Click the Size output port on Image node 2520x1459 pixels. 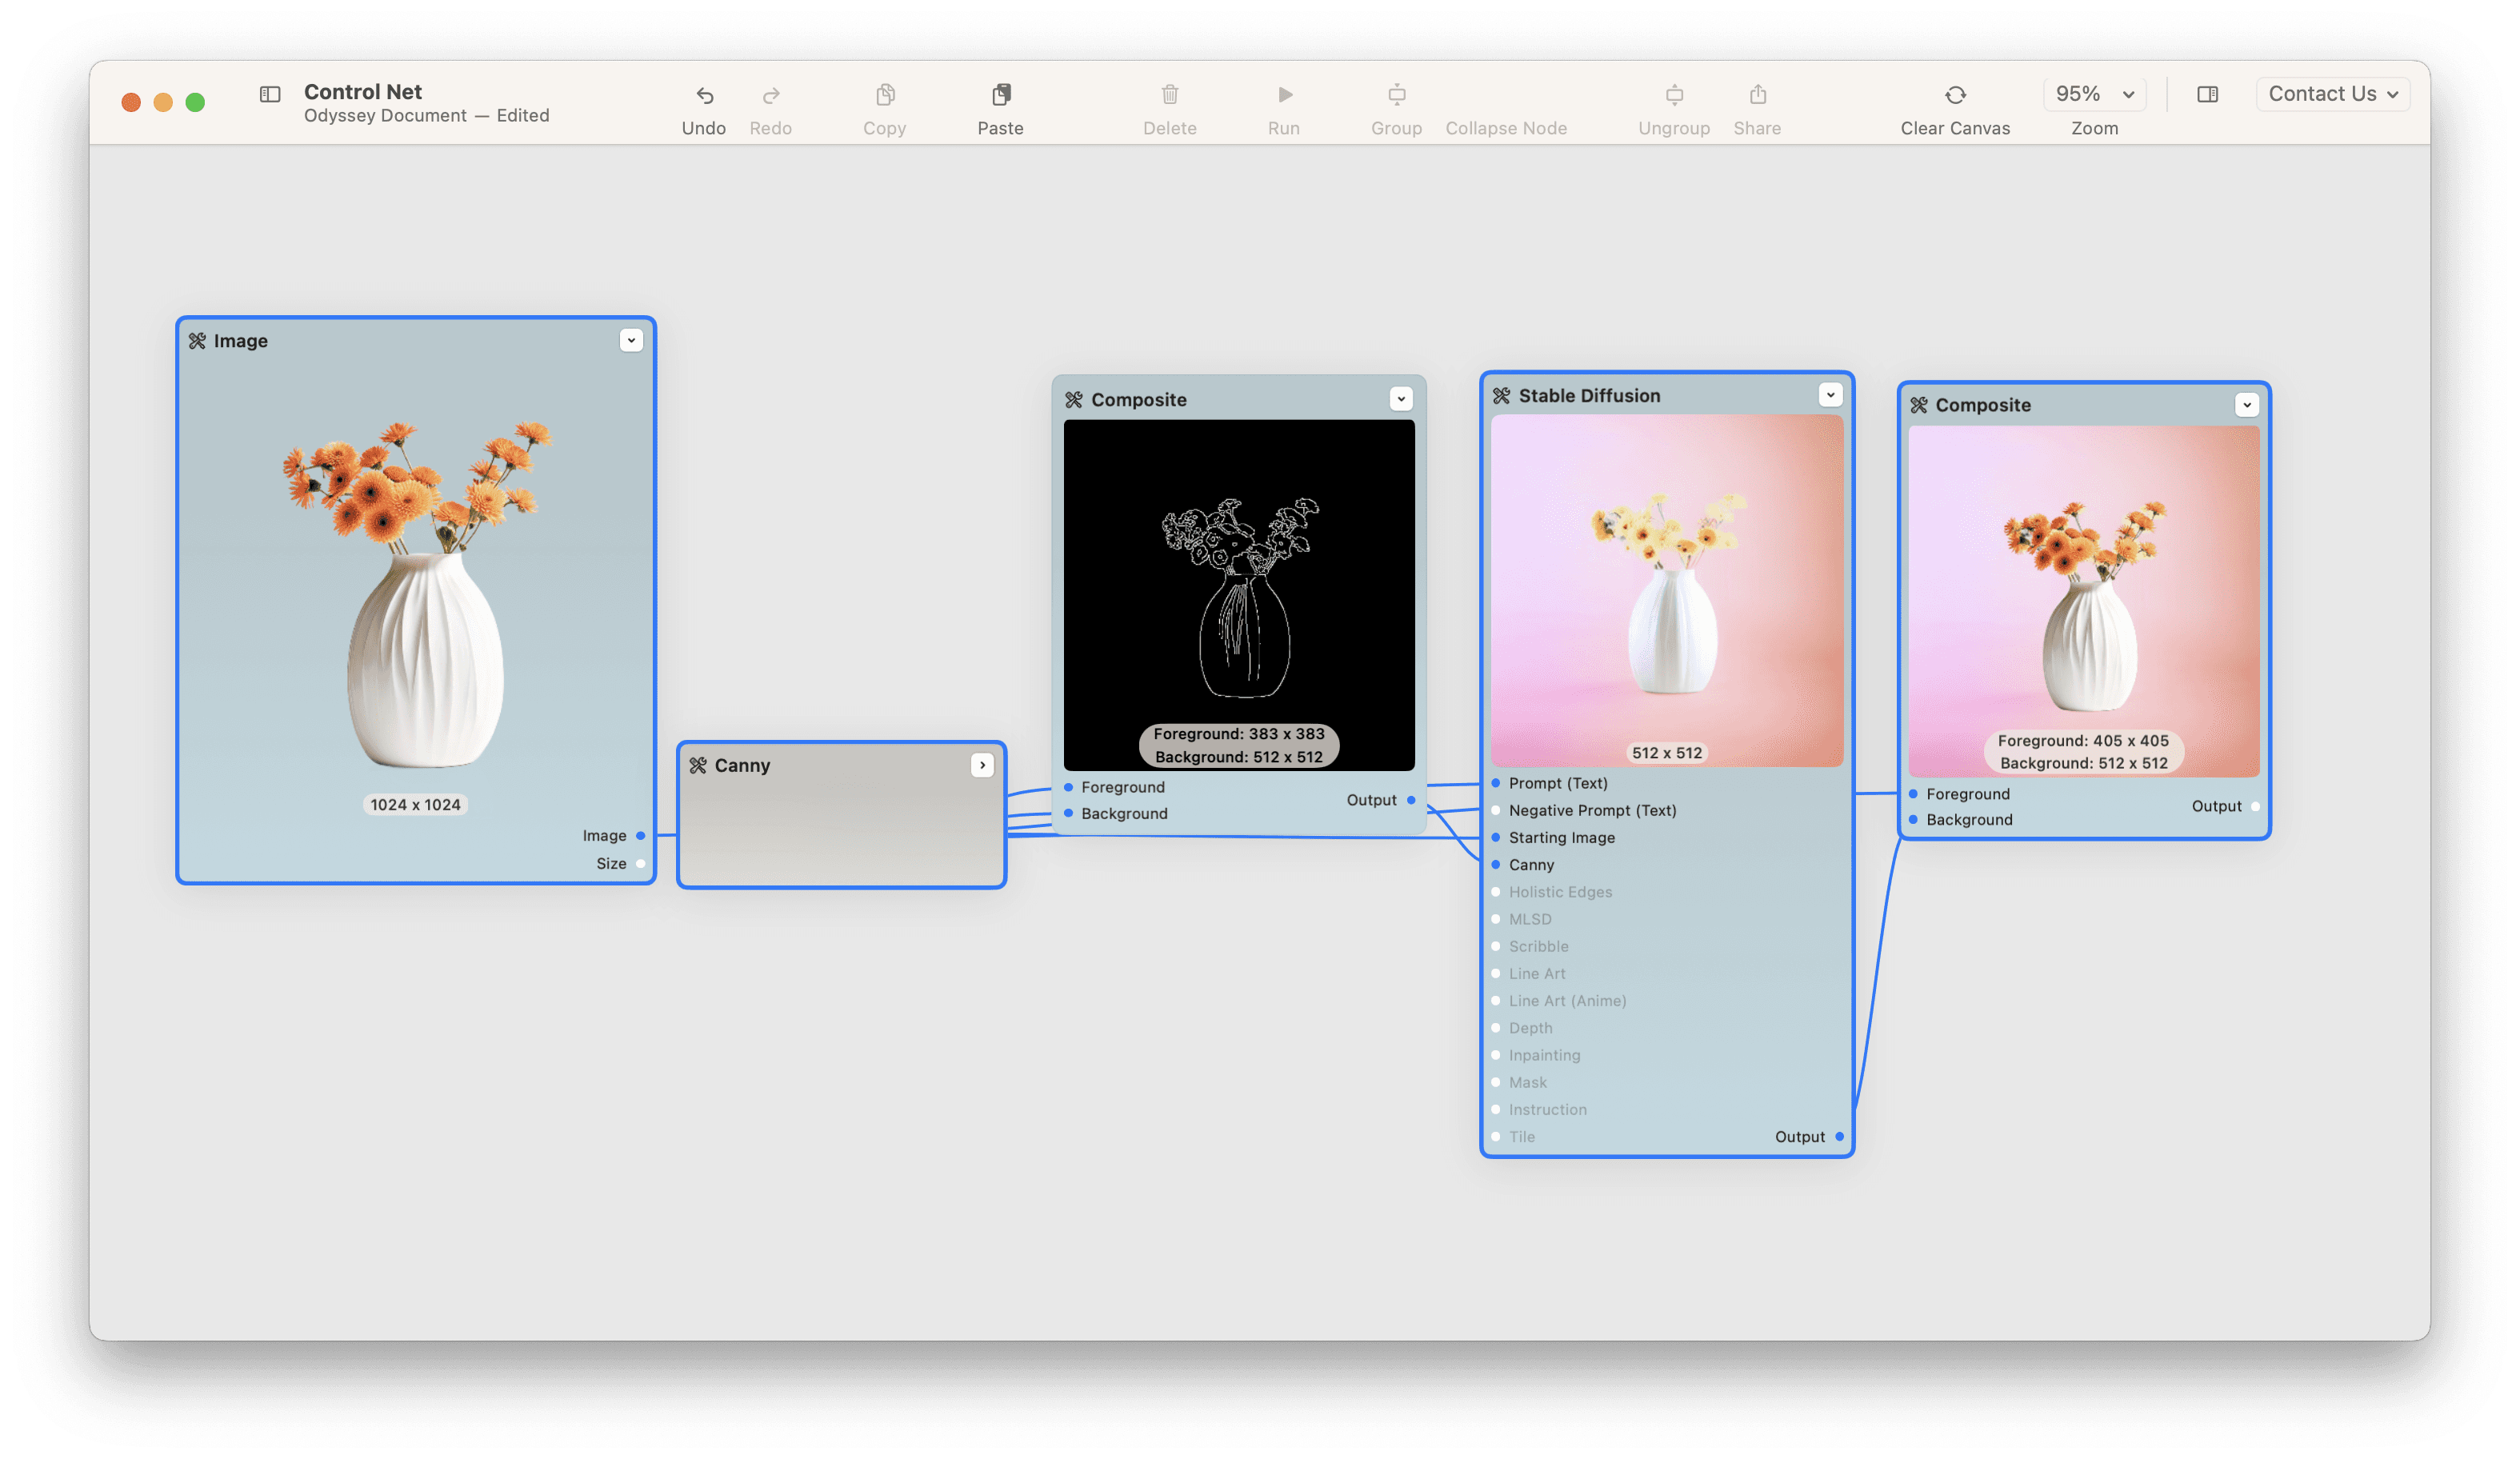coord(640,863)
